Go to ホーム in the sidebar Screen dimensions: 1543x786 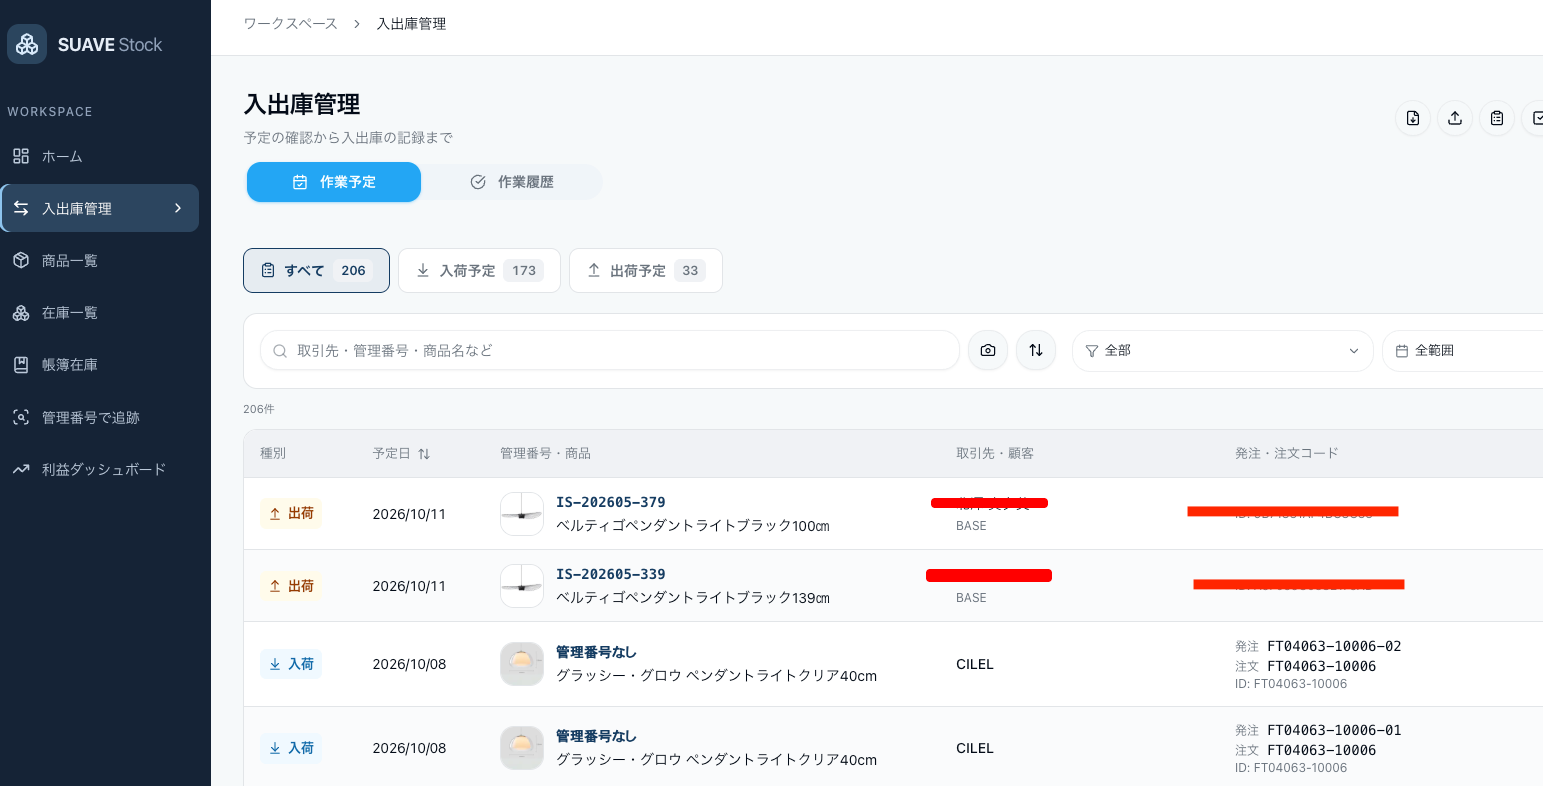(100, 156)
